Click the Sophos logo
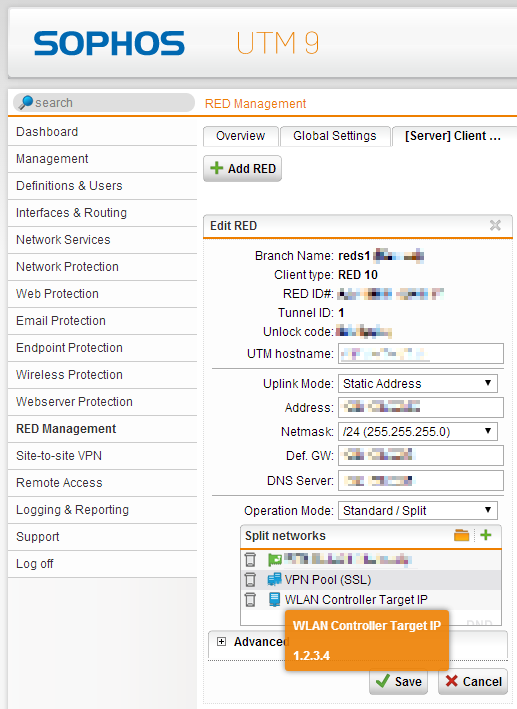 (x=109, y=43)
